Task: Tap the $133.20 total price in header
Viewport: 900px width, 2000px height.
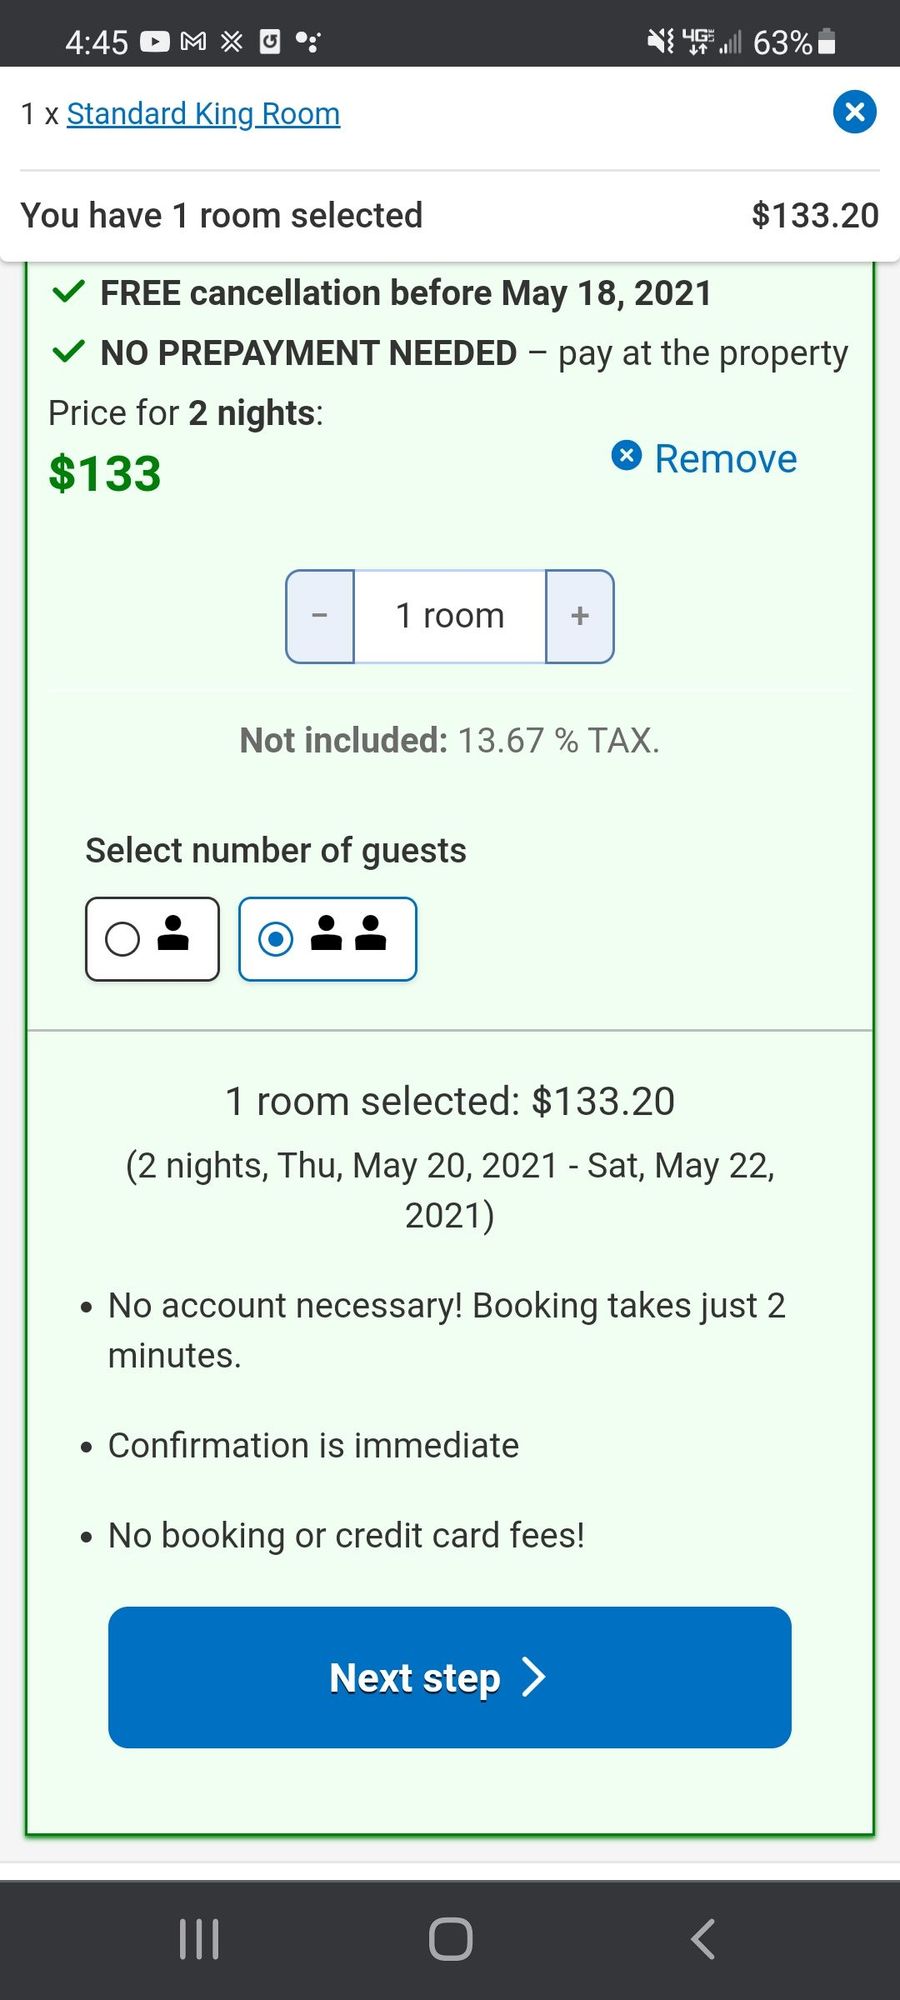Action: click(x=814, y=216)
